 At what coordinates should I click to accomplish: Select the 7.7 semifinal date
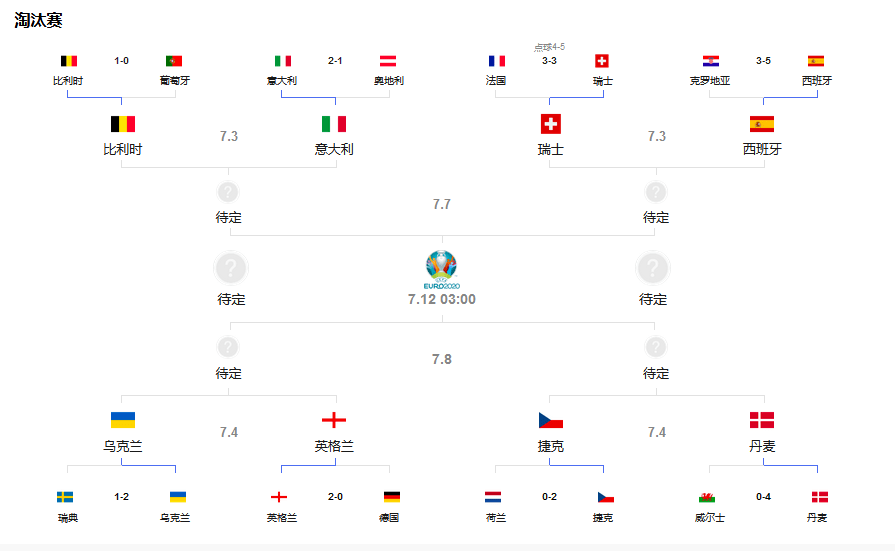[x=442, y=204]
